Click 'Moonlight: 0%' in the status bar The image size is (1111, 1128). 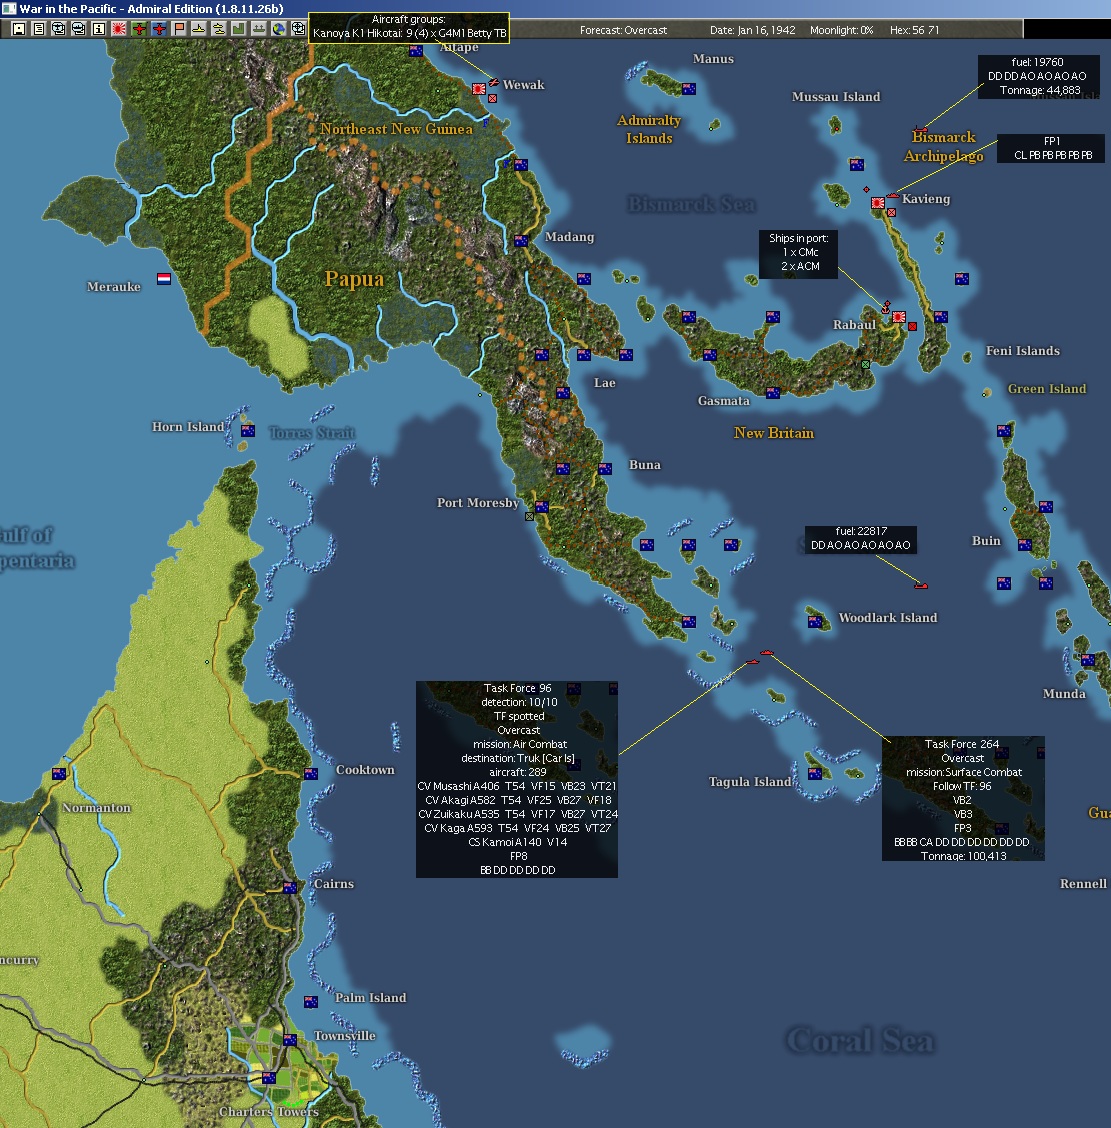841,30
